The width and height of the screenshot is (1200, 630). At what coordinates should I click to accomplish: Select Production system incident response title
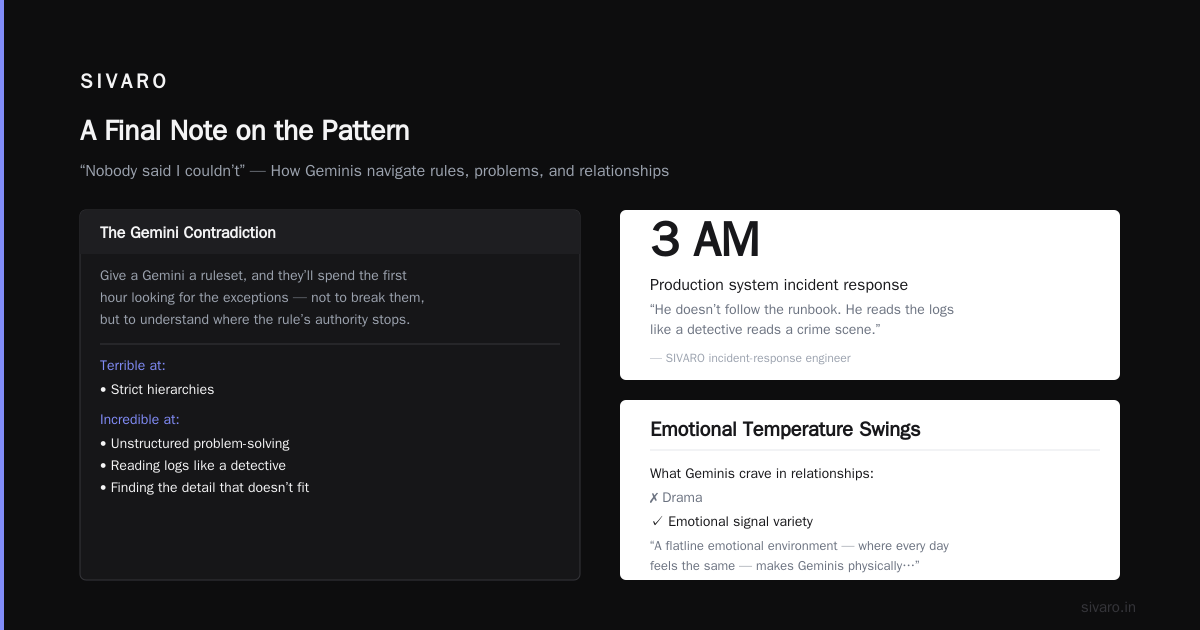(x=779, y=285)
